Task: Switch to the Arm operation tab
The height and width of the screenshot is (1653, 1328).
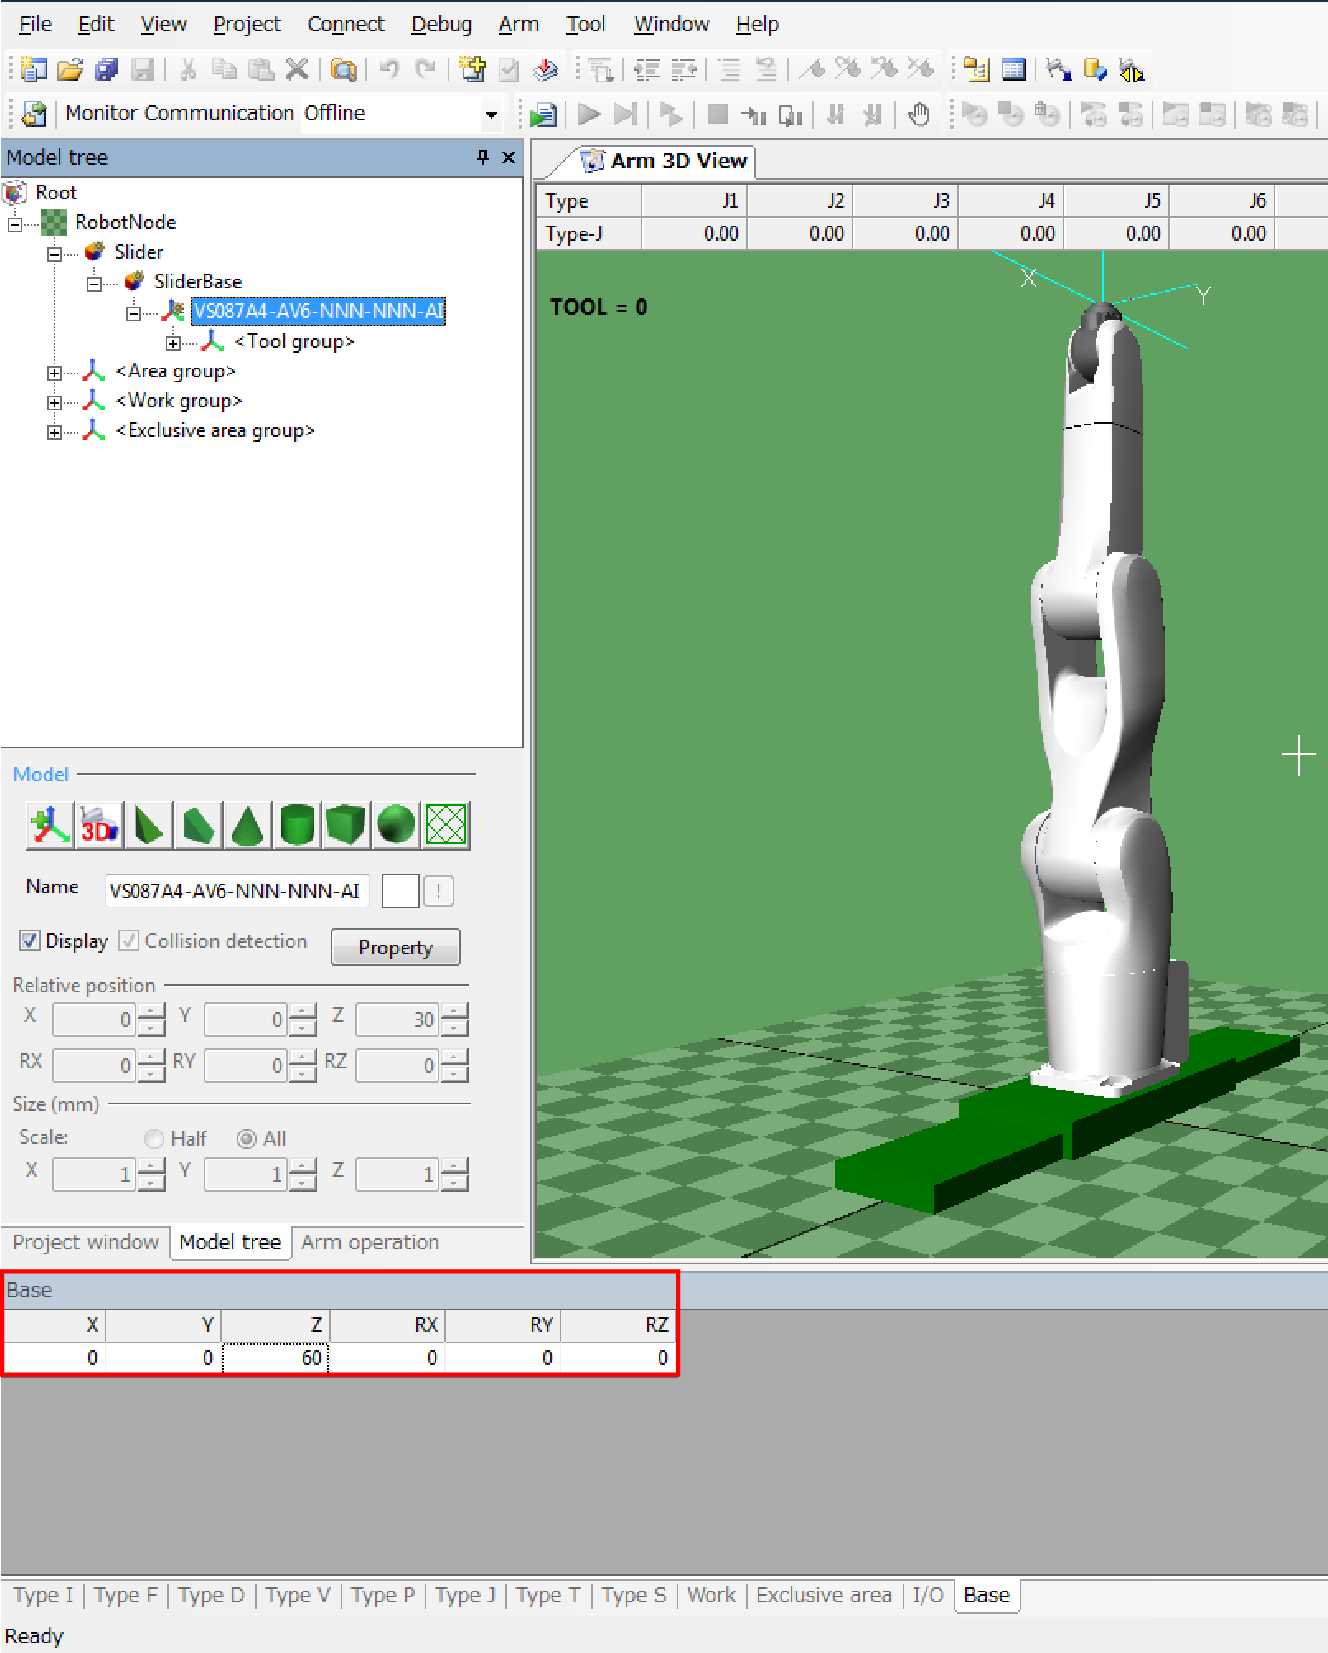Action: click(370, 1242)
